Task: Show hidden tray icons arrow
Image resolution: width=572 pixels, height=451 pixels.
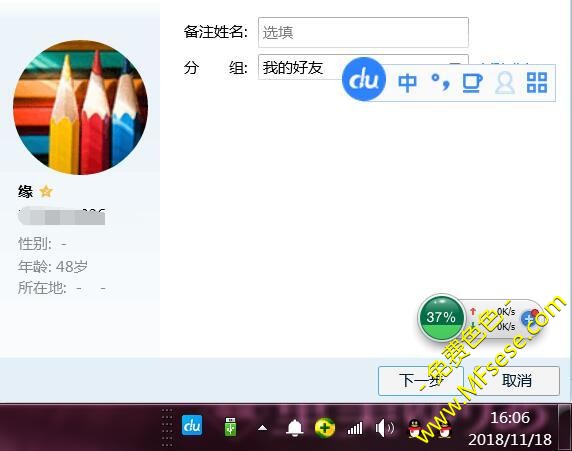Action: 262,428
